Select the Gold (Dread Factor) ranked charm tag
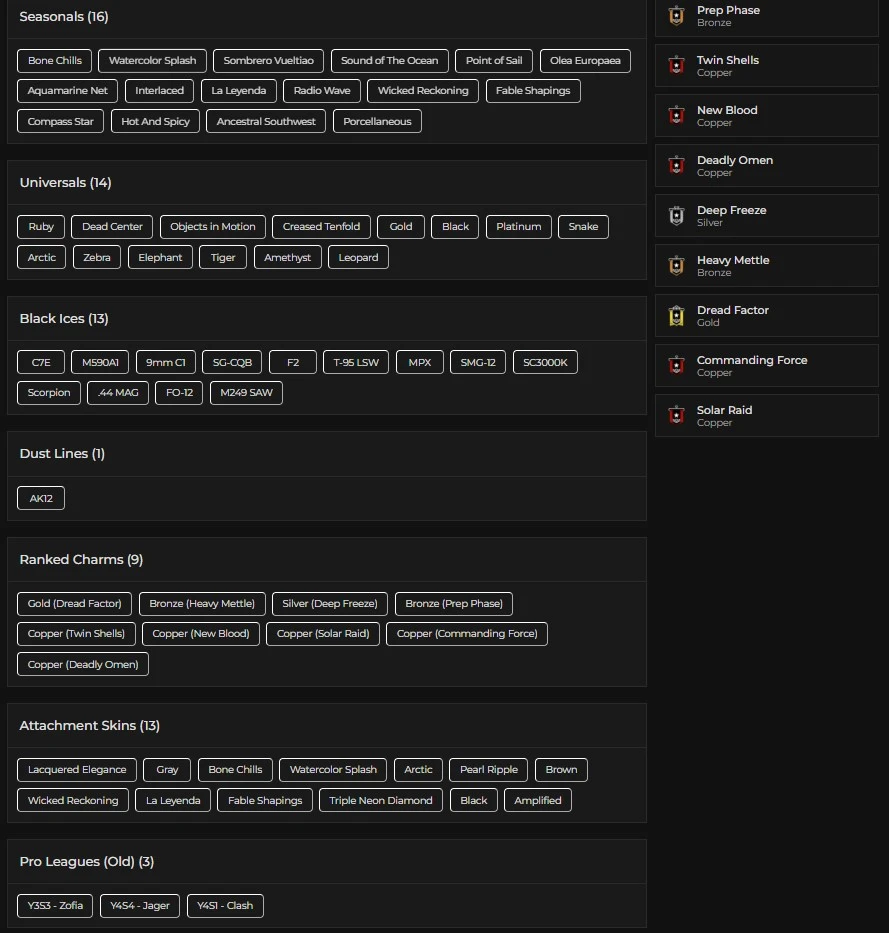The width and height of the screenshot is (889, 933). (x=74, y=604)
